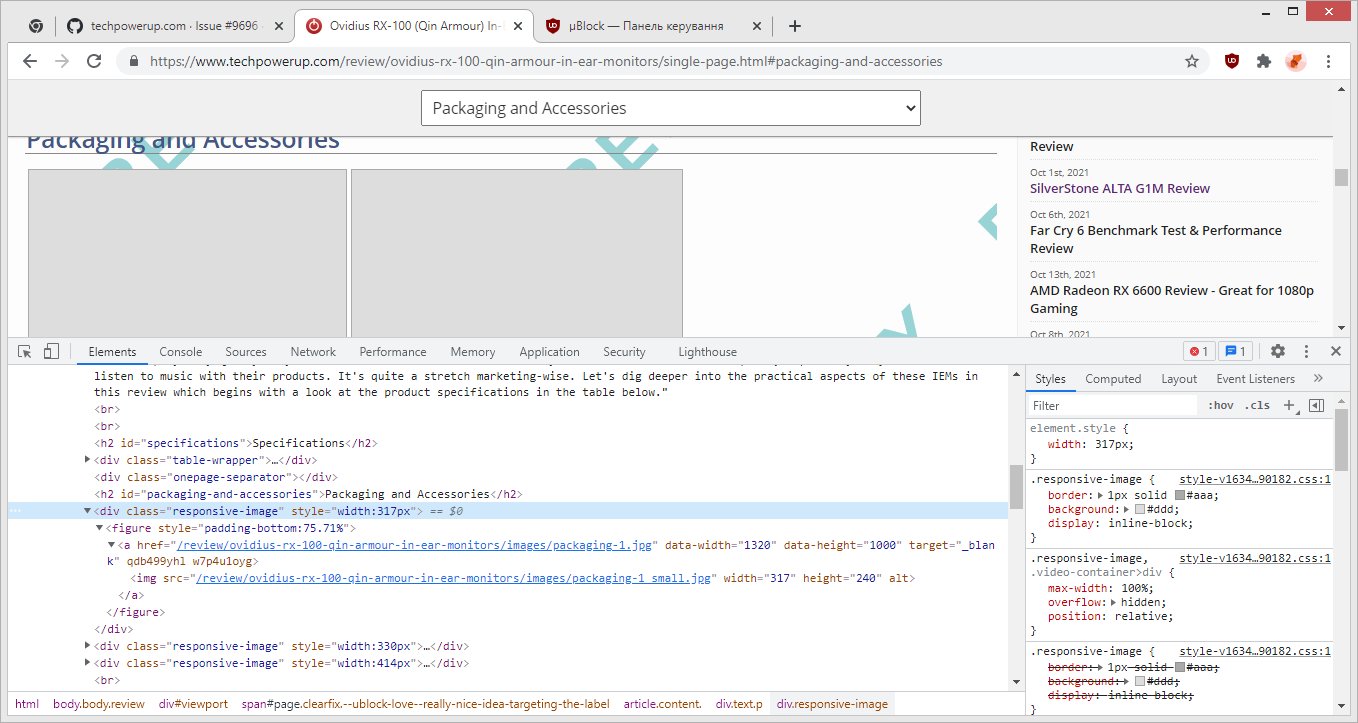Toggle the device emulation toolbar

coord(51,351)
